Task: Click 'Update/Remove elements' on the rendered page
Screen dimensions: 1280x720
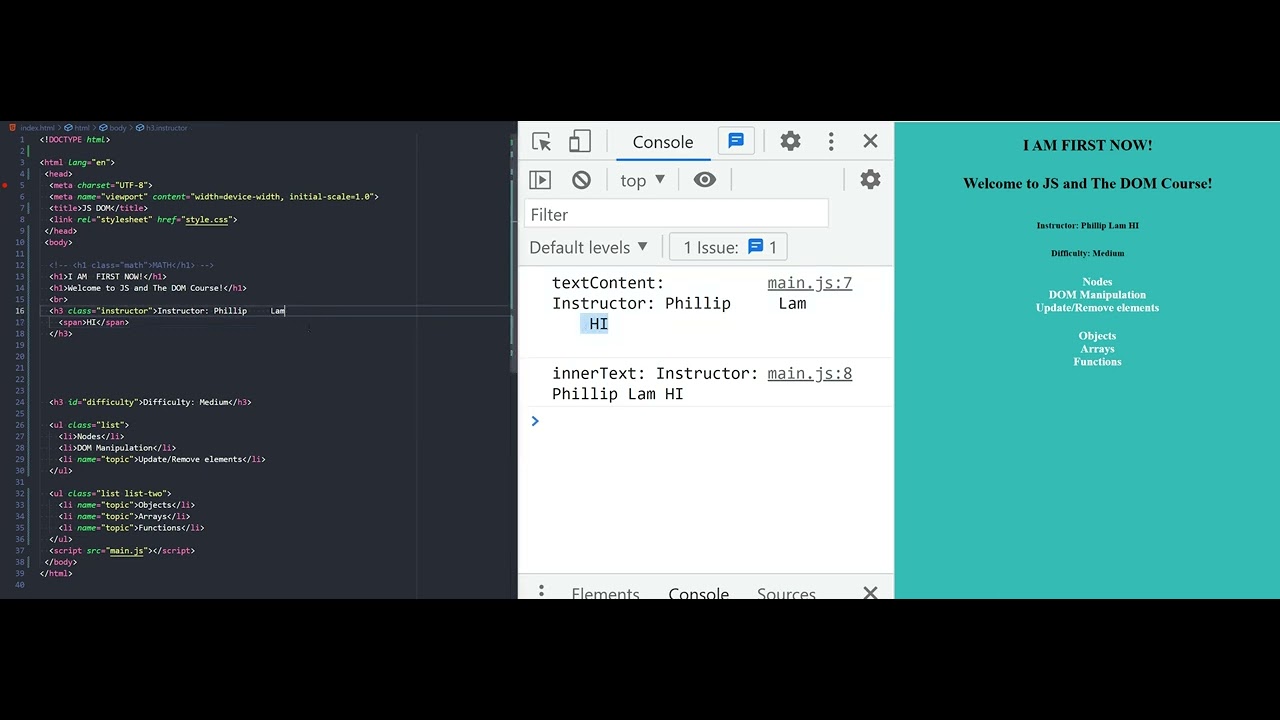Action: (x=1097, y=308)
